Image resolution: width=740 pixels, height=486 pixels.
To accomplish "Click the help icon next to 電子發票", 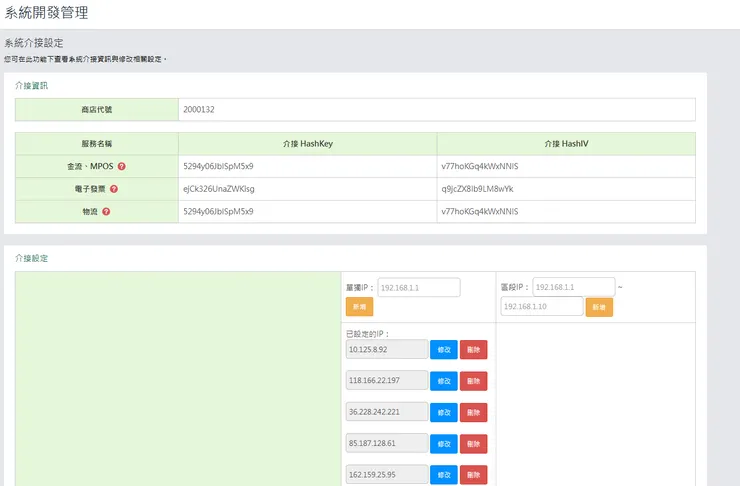I will [x=114, y=189].
